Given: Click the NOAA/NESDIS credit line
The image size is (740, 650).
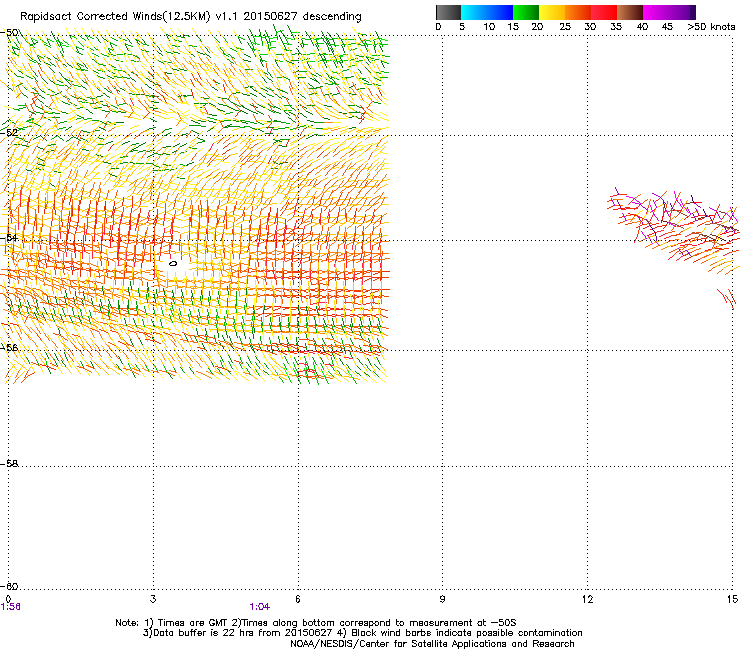Looking at the screenshot, I should (432, 644).
